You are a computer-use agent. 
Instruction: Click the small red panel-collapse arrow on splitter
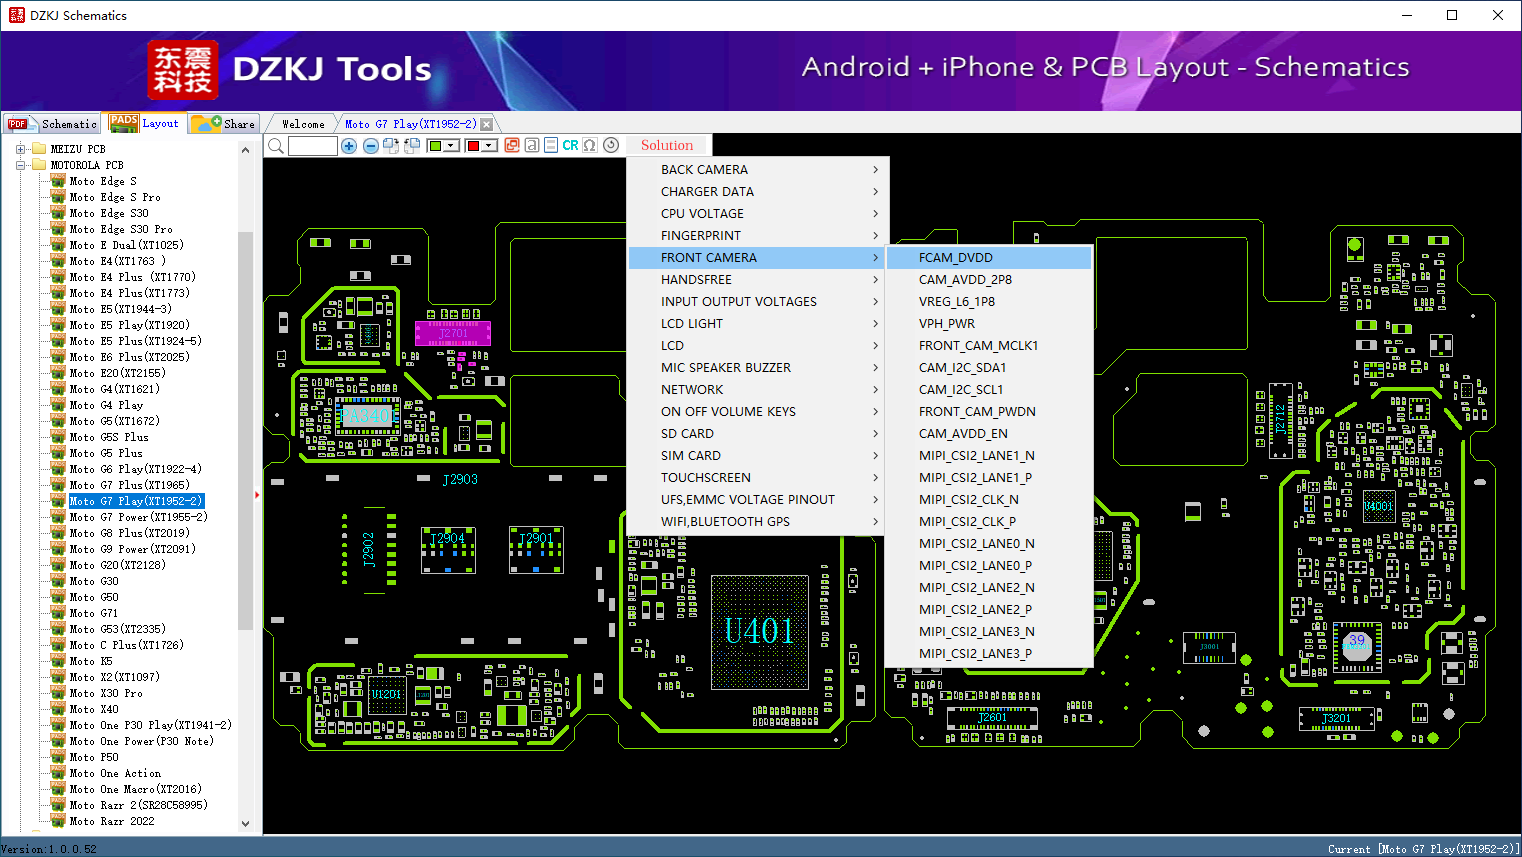[257, 495]
